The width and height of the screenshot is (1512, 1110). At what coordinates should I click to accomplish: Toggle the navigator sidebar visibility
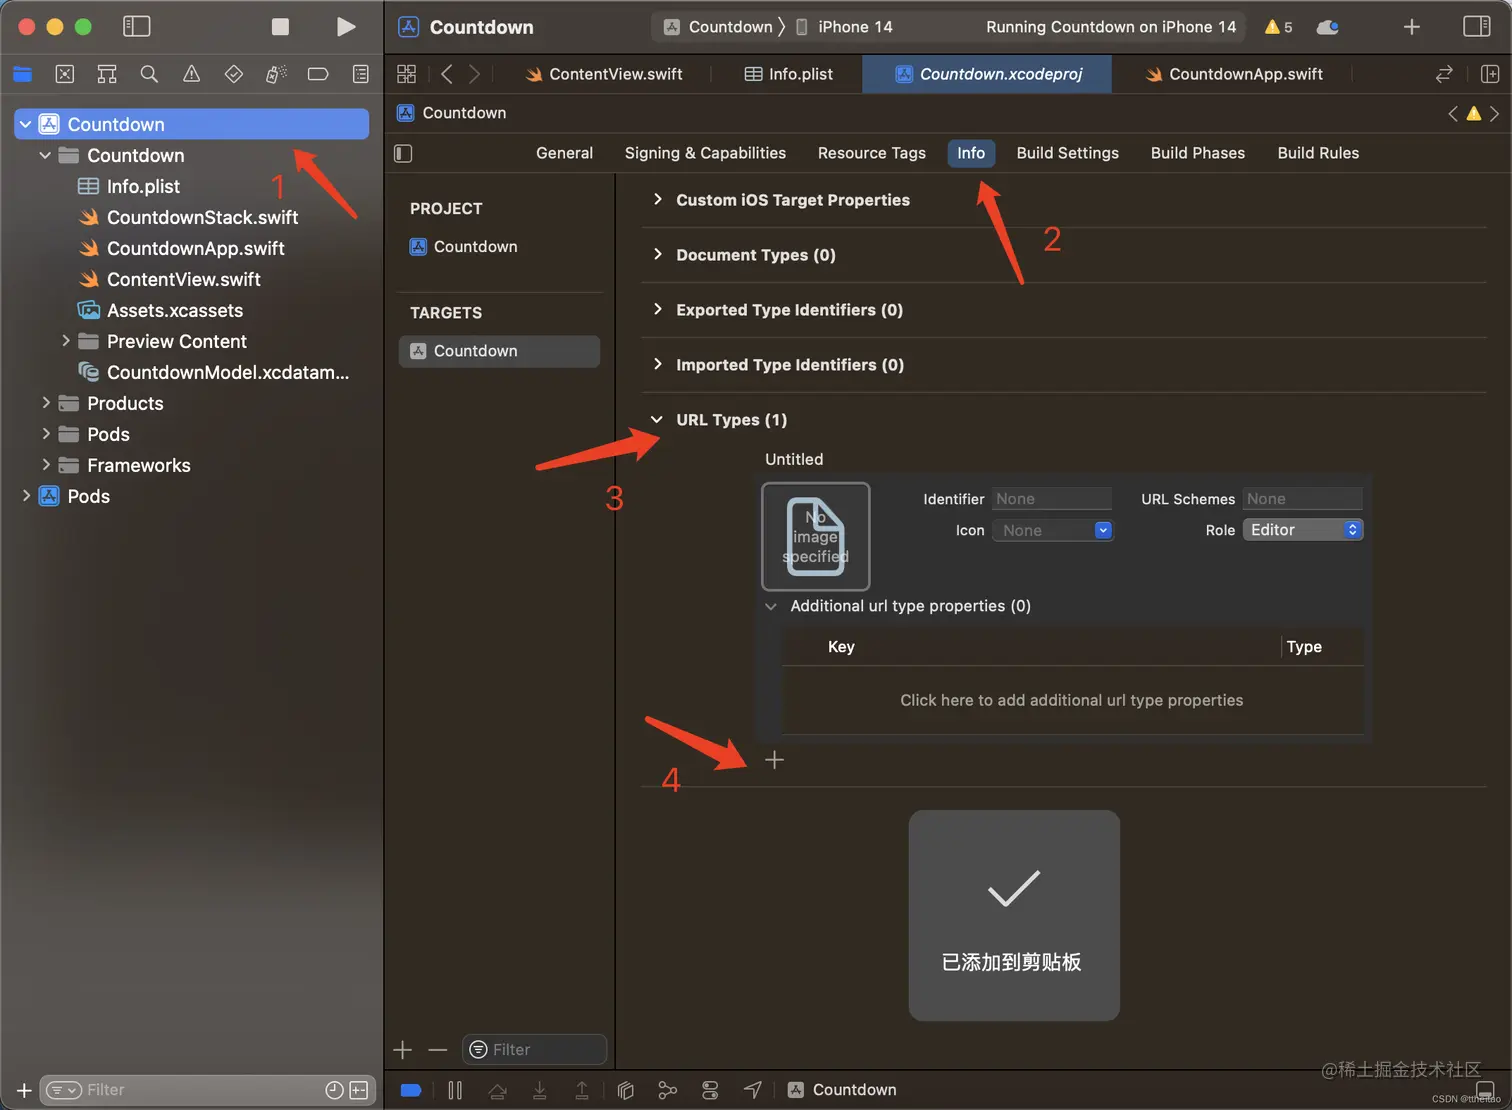pos(136,27)
